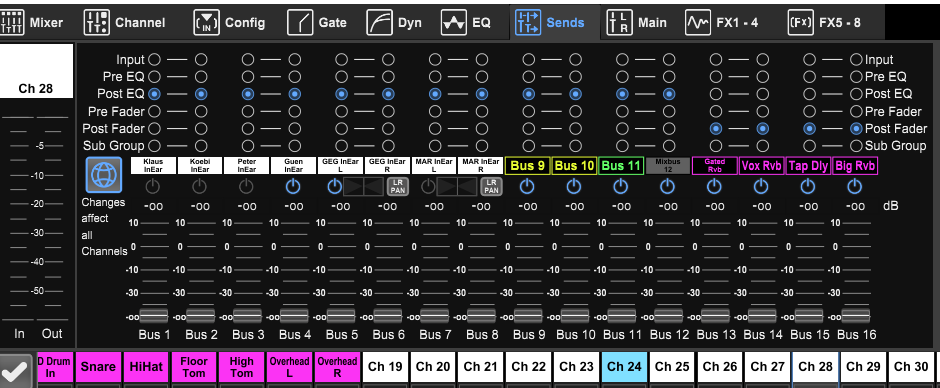Screen dimensions: 940x388
Task: Click the Bus 16 send fader handle
Action: tap(855, 315)
